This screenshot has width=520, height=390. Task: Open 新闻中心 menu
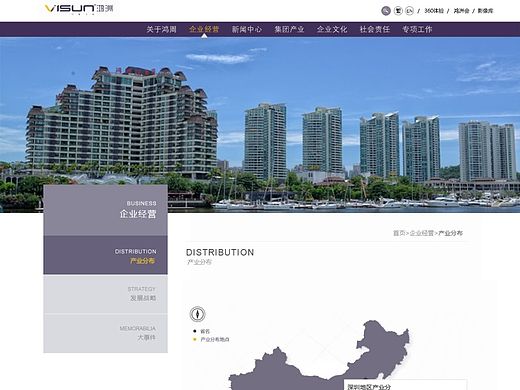tap(247, 29)
